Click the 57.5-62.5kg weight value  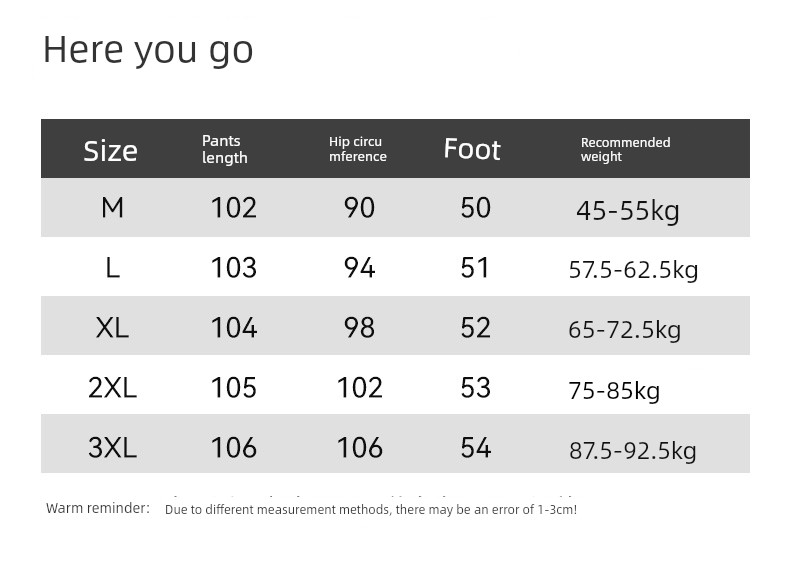pos(633,270)
